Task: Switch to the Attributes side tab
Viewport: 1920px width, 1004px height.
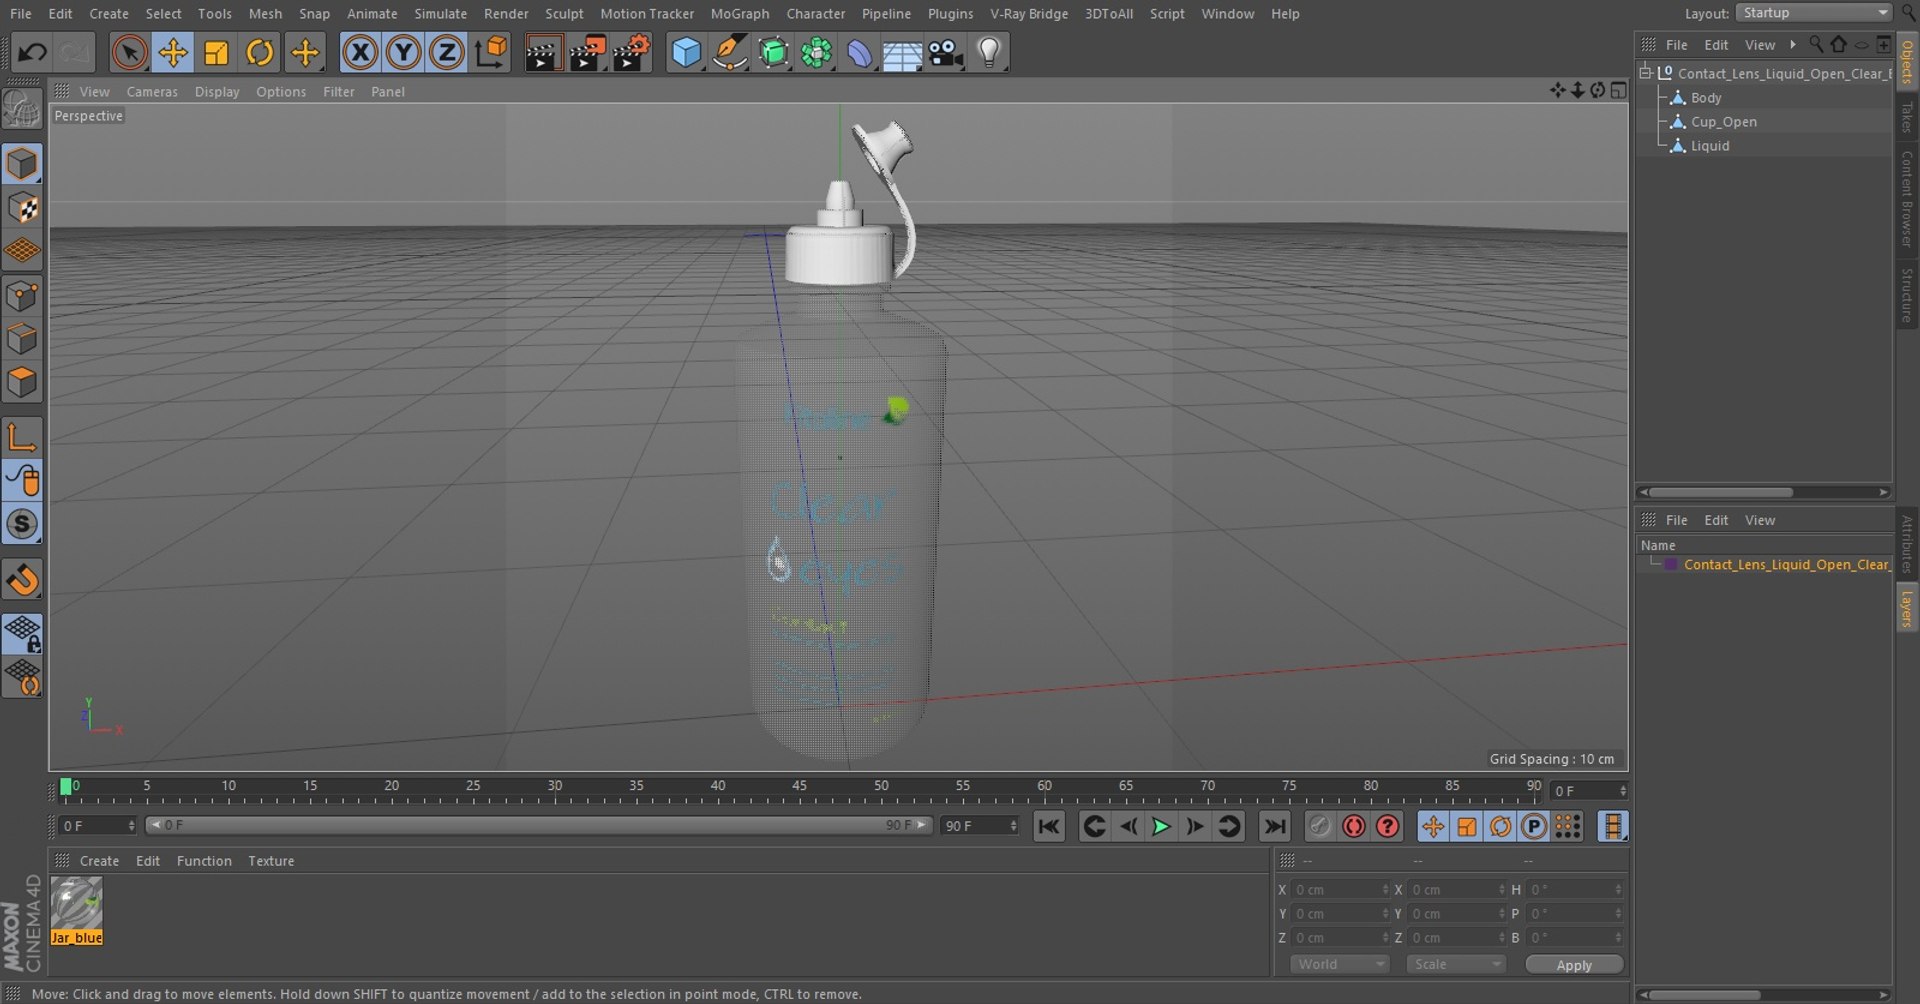Action: (1907, 544)
